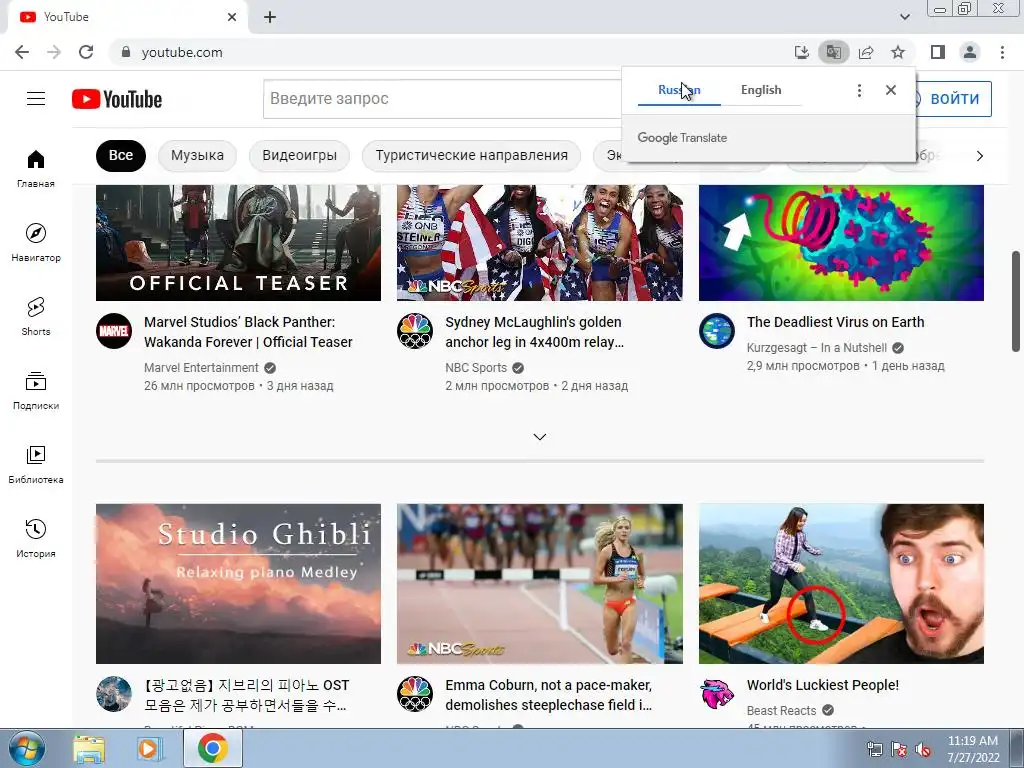Open the browser side panel icon

pyautogui.click(x=938, y=52)
